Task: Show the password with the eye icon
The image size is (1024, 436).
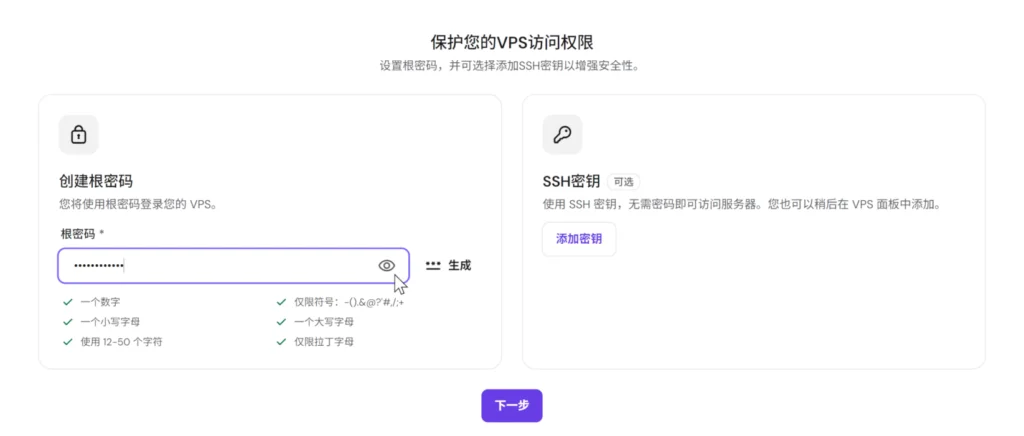Action: click(x=387, y=266)
